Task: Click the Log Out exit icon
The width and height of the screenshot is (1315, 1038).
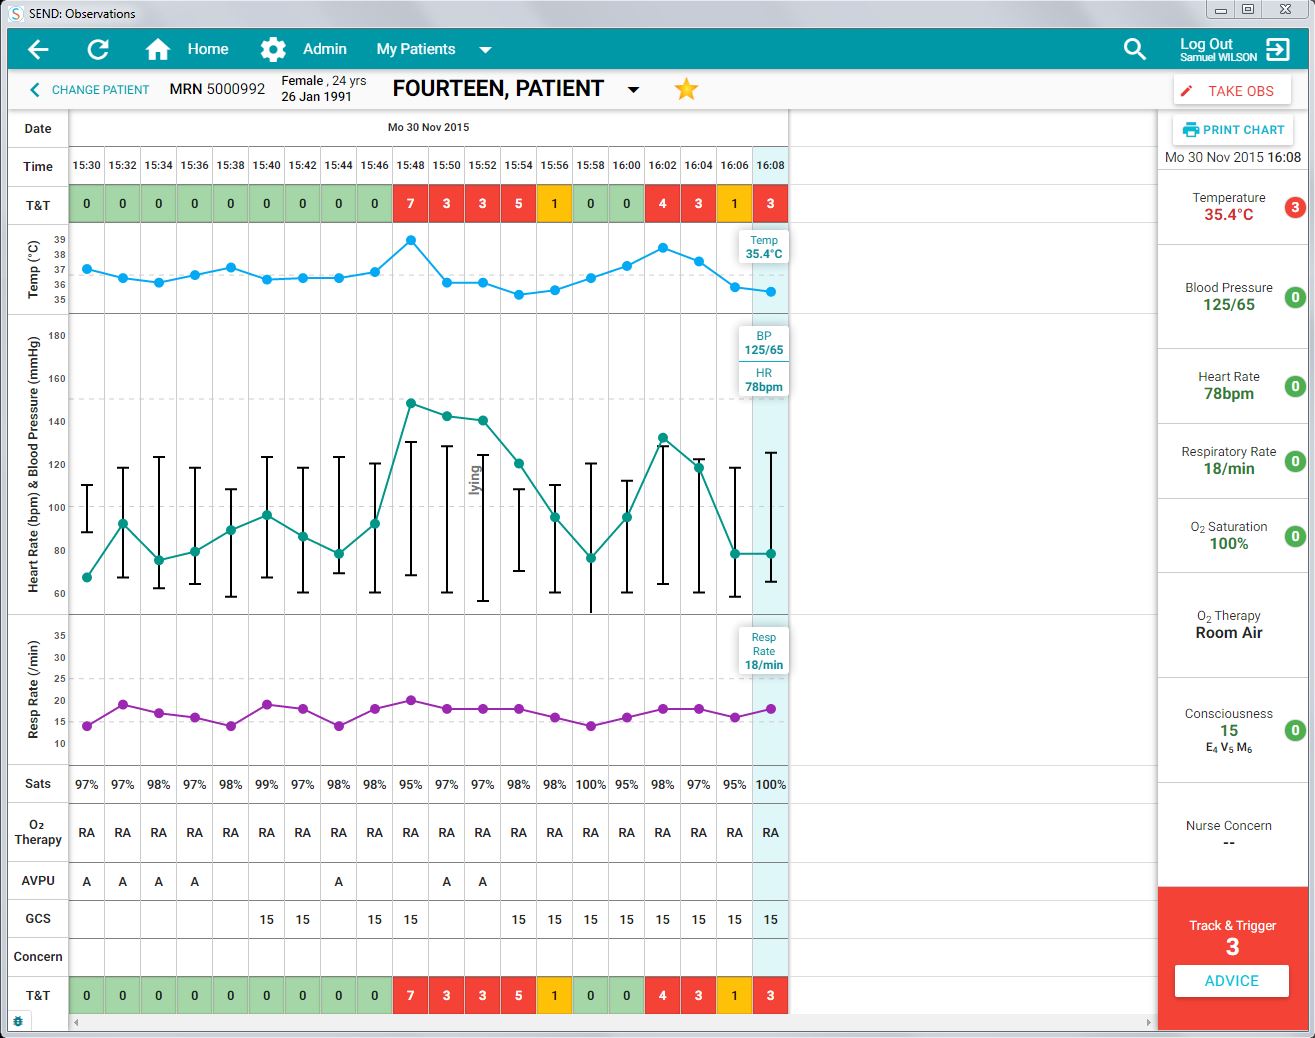Action: click(1277, 49)
